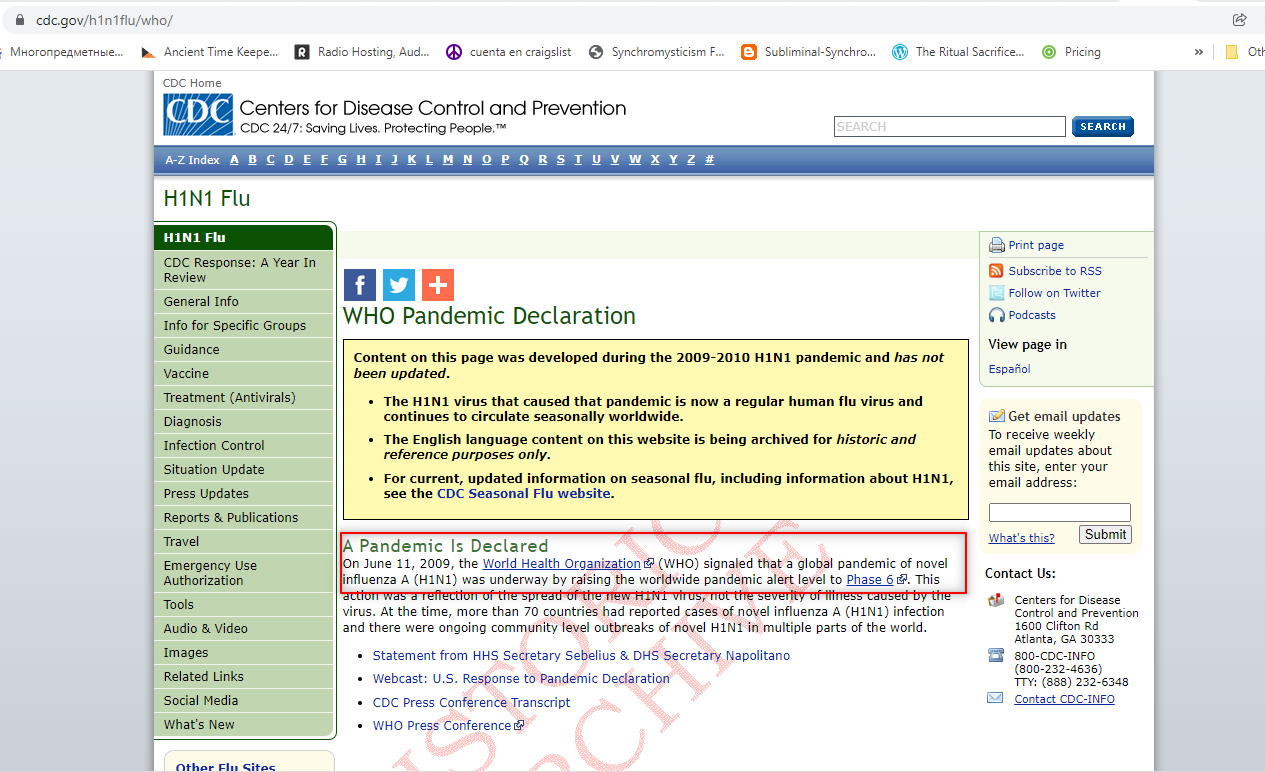The height and width of the screenshot is (772, 1265).
Task: Open the A-Z Index link
Action: 192,160
